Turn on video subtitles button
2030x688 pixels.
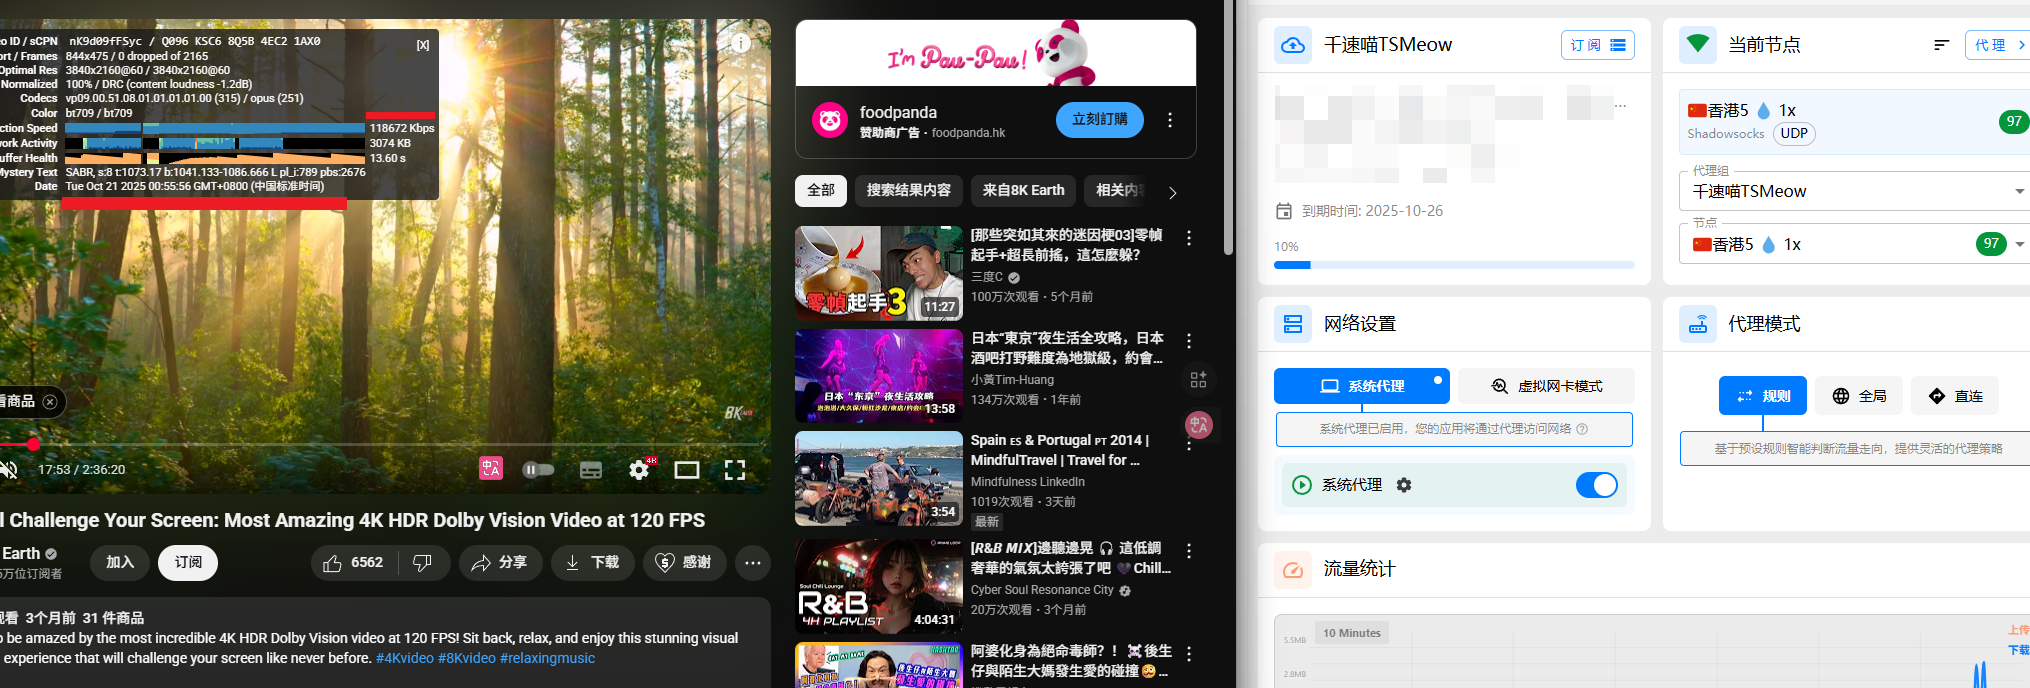591,470
